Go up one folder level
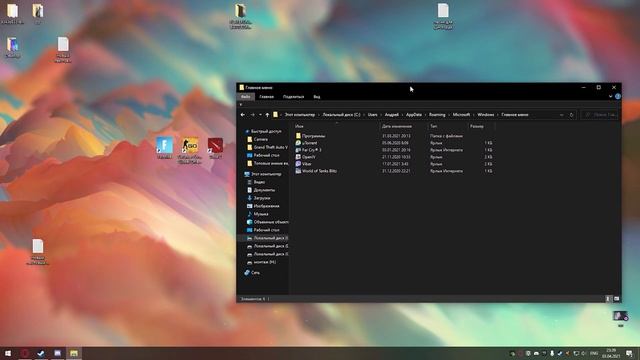The image size is (640, 360). coord(267,115)
